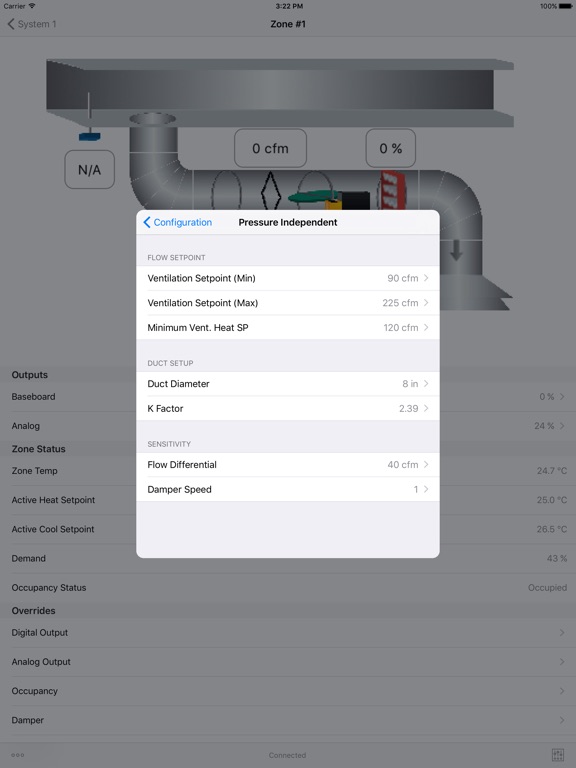This screenshot has height=768, width=576.
Task: Tap the N/A sensor reading box
Action: 90,169
